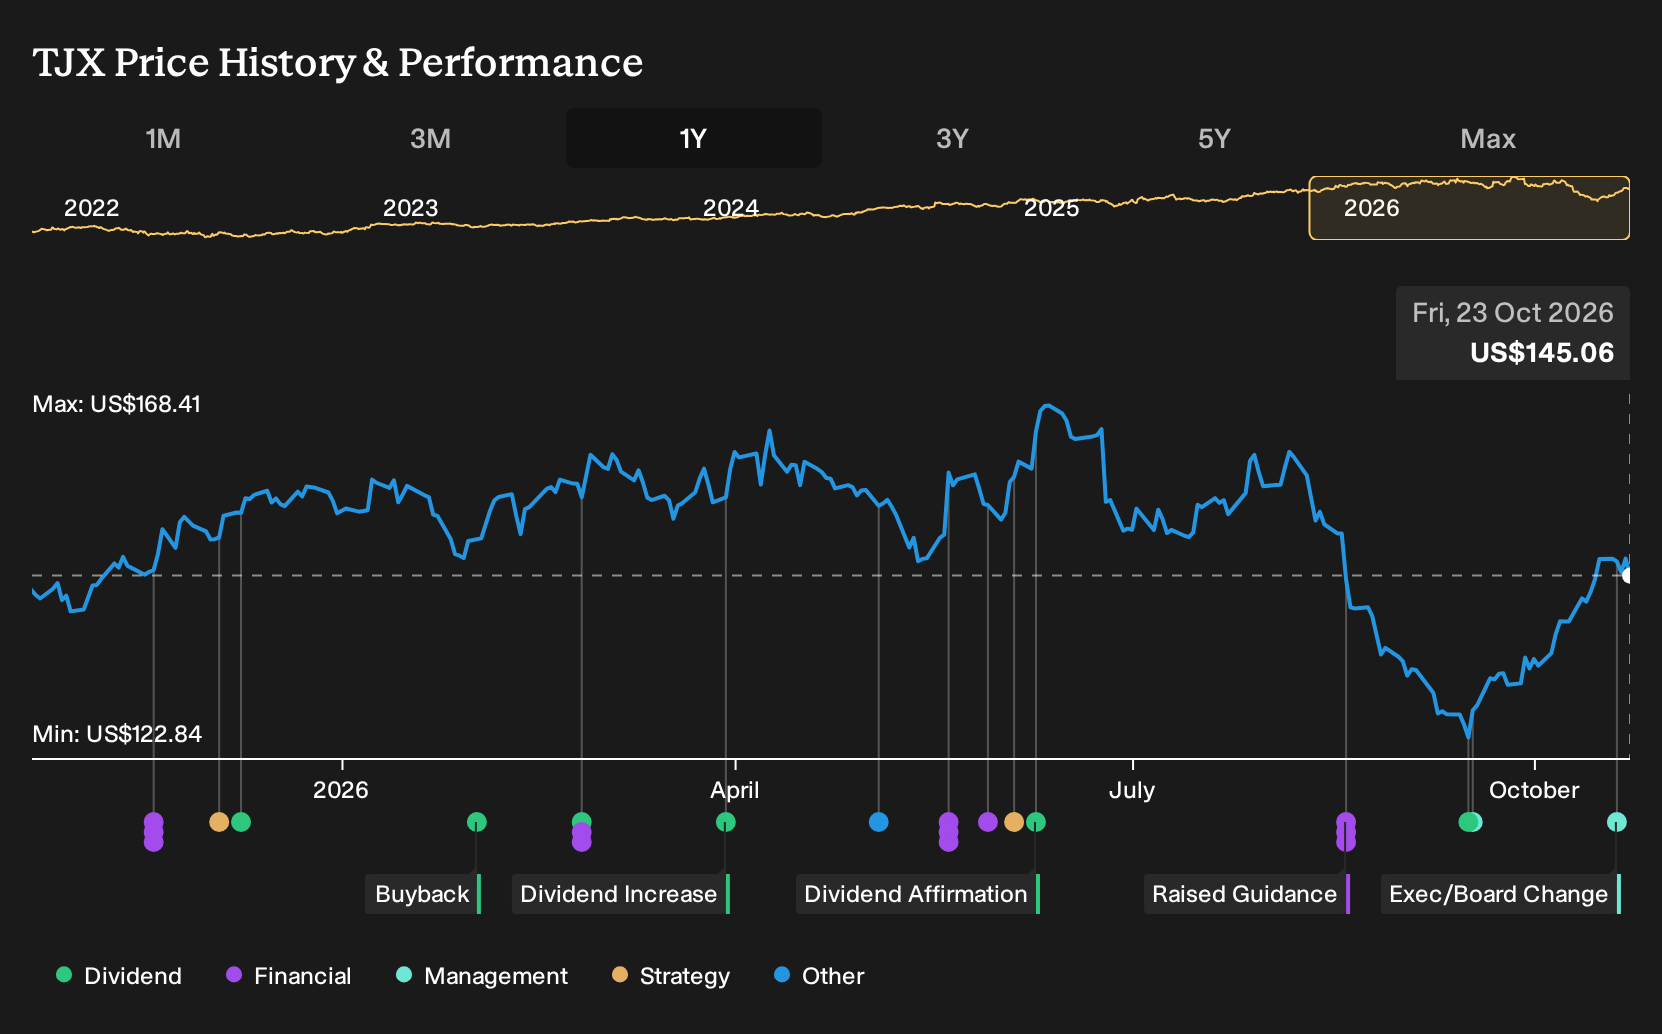This screenshot has height=1034, width=1662.
Task: Toggle the Dividend legend filter
Action: (119, 976)
